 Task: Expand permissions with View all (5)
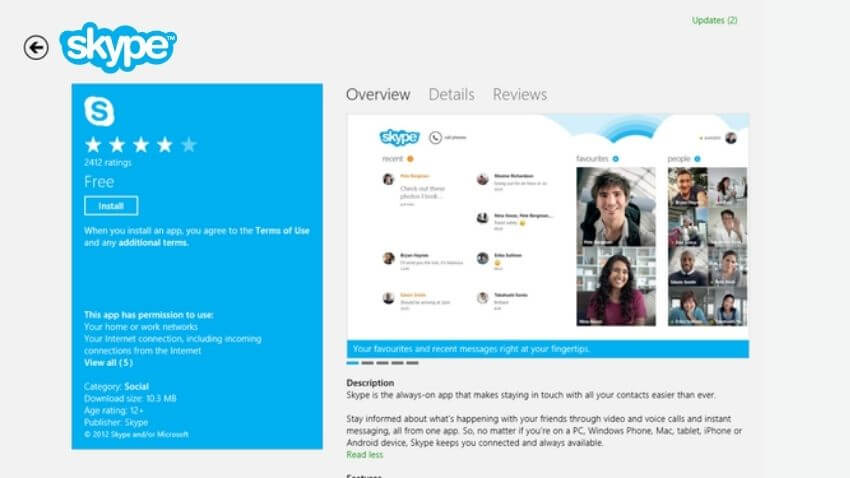click(x=108, y=363)
